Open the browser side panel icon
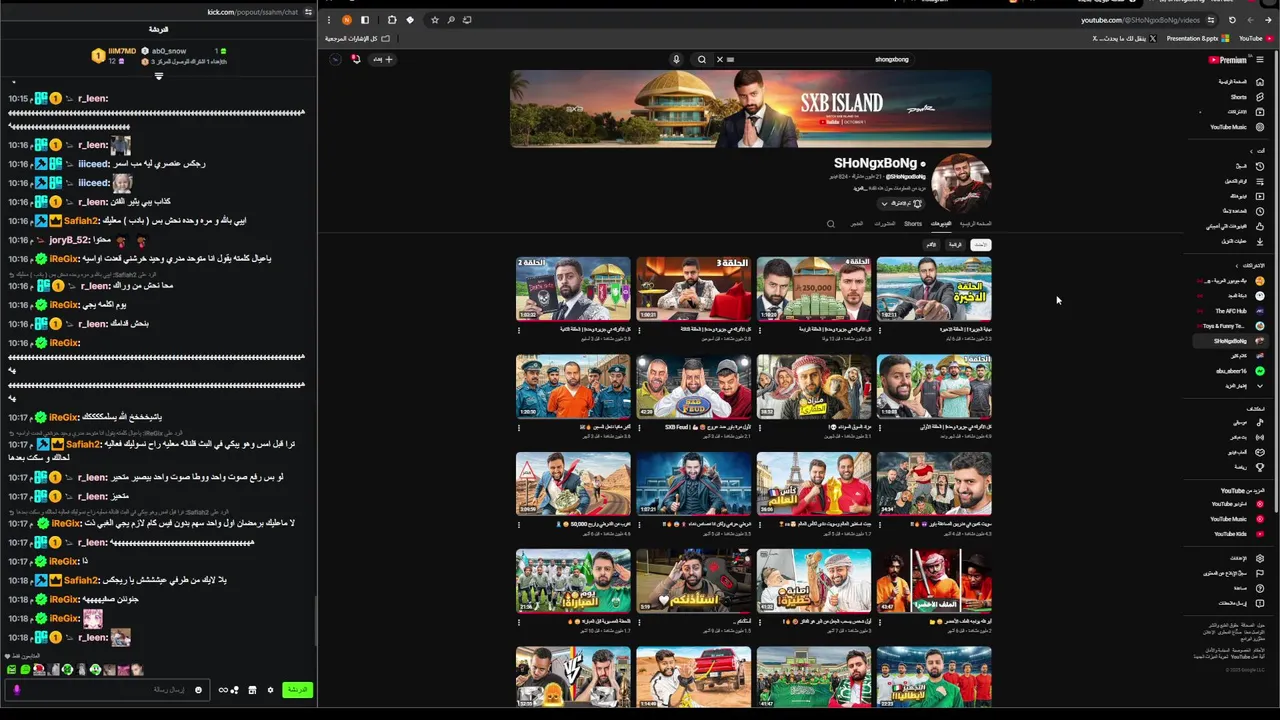1280x720 pixels. [365, 20]
